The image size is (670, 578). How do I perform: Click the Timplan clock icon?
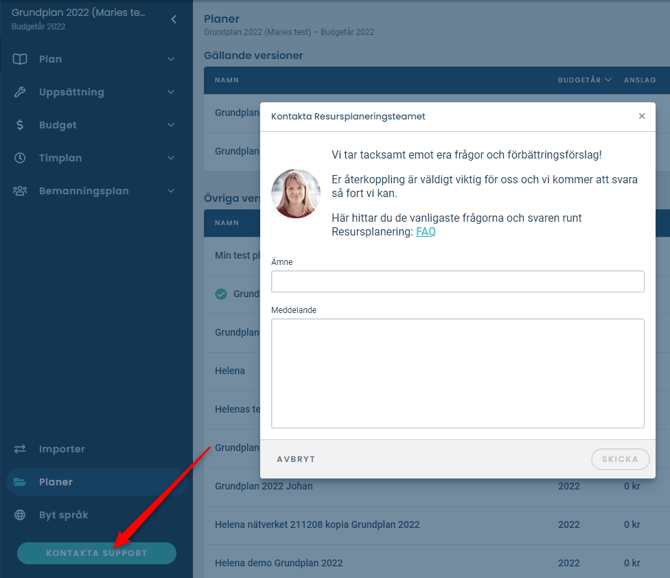point(20,158)
